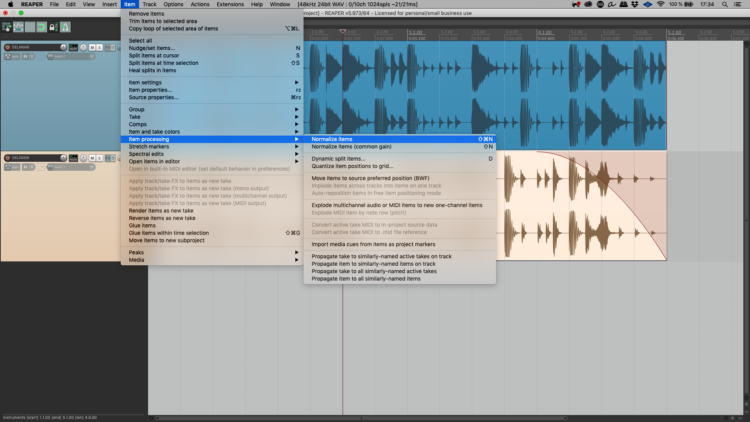Select Quantize item positions to grid...
This screenshot has height=422, width=750.
[x=399, y=166]
